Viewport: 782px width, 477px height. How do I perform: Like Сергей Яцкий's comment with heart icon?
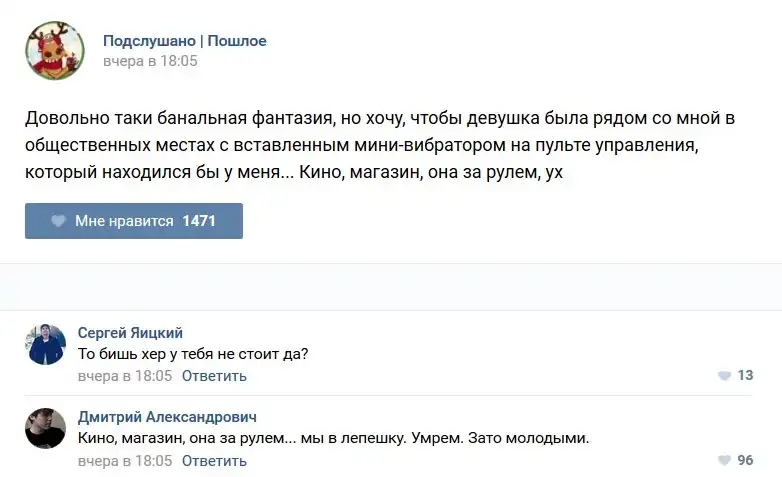pyautogui.click(x=724, y=376)
